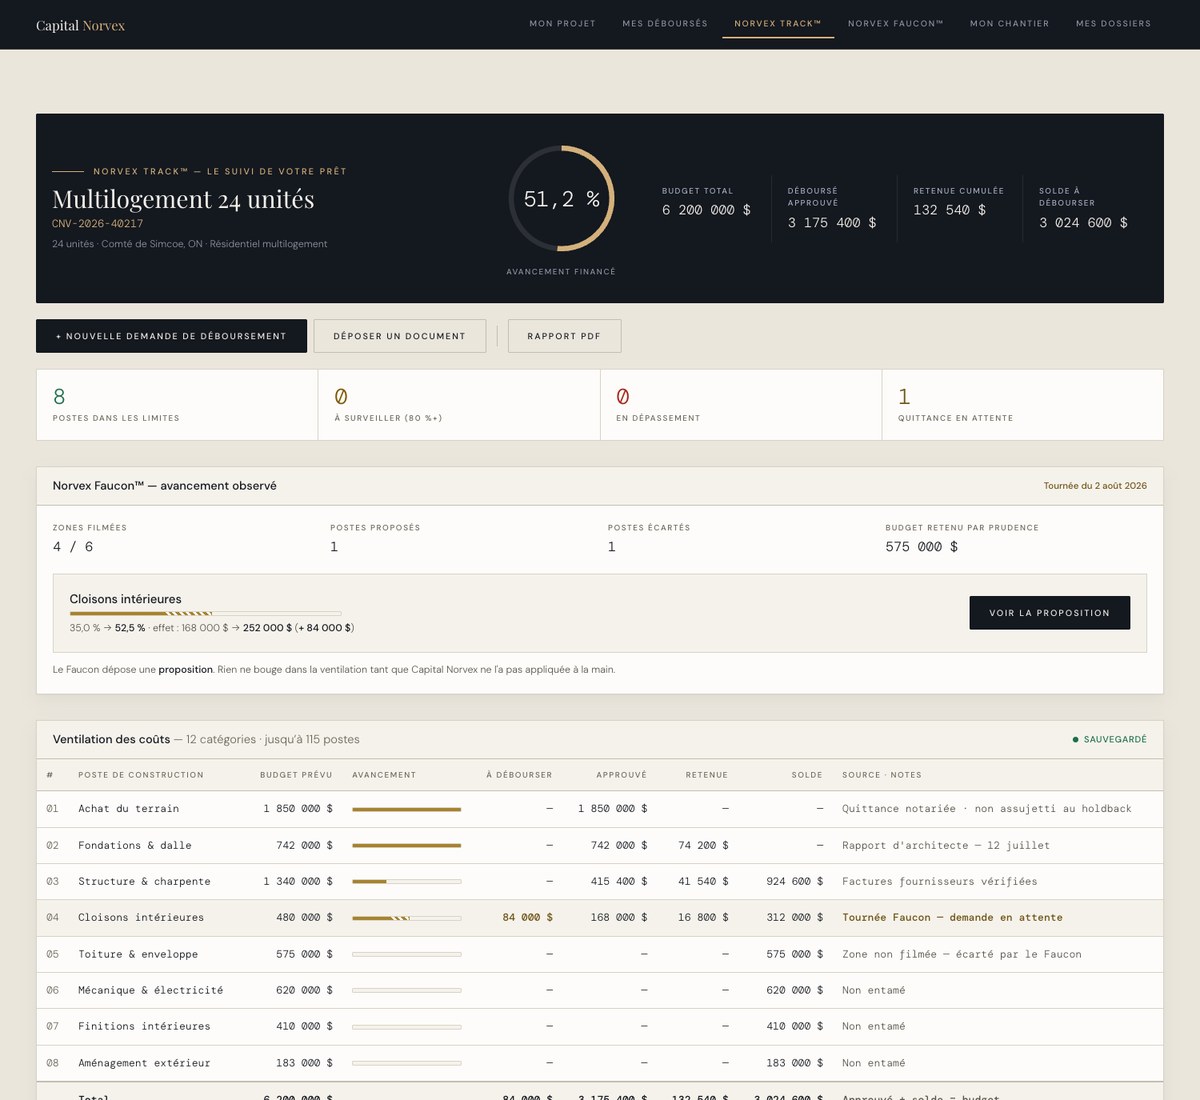Open the Mes Déboursés menu item
1200x1100 pixels.
click(x=665, y=23)
